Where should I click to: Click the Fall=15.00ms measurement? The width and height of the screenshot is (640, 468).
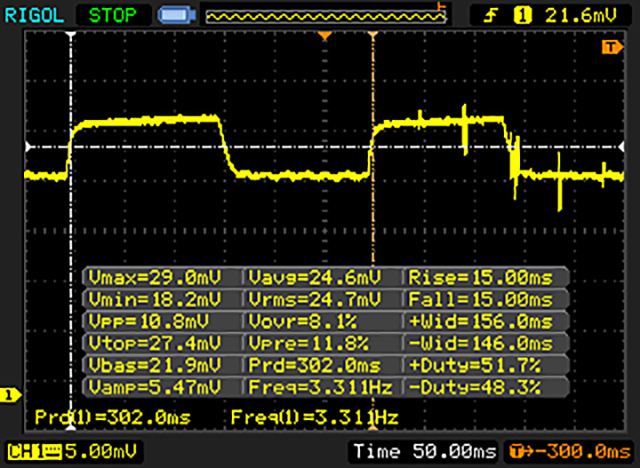(x=481, y=300)
